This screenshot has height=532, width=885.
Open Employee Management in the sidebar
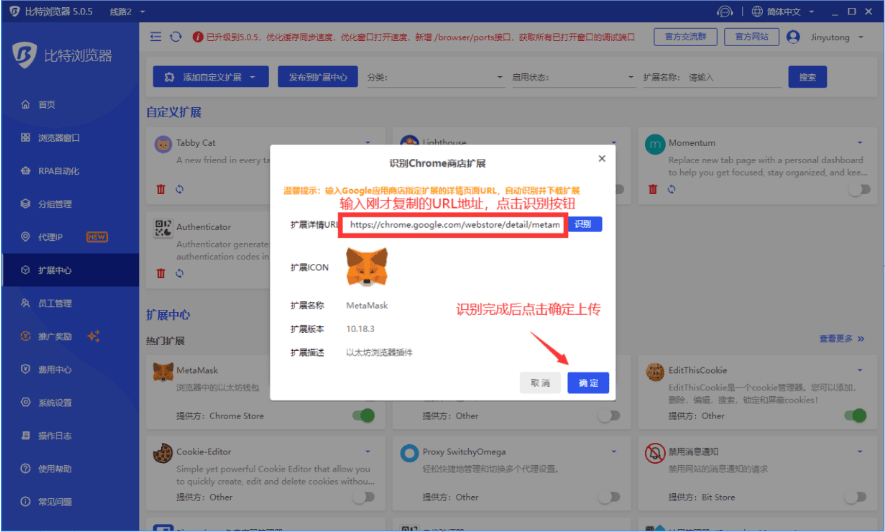click(70, 303)
